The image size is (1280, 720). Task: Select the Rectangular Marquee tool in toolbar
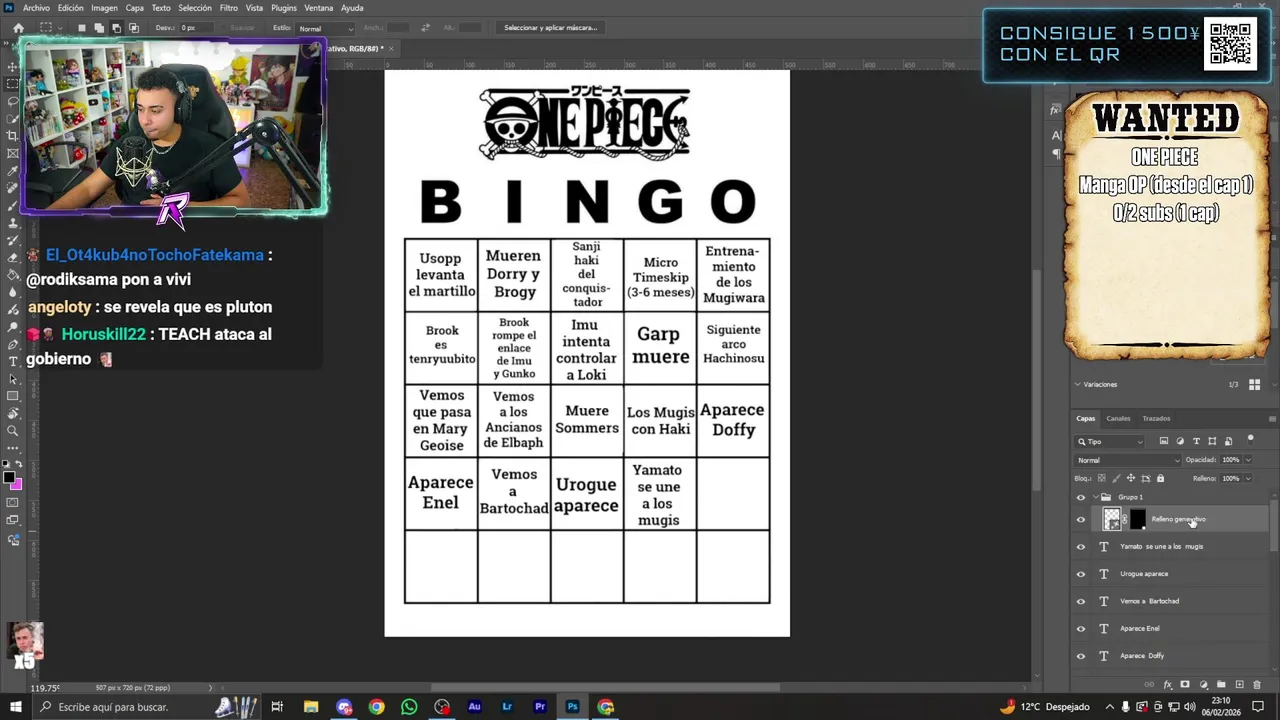(x=12, y=84)
